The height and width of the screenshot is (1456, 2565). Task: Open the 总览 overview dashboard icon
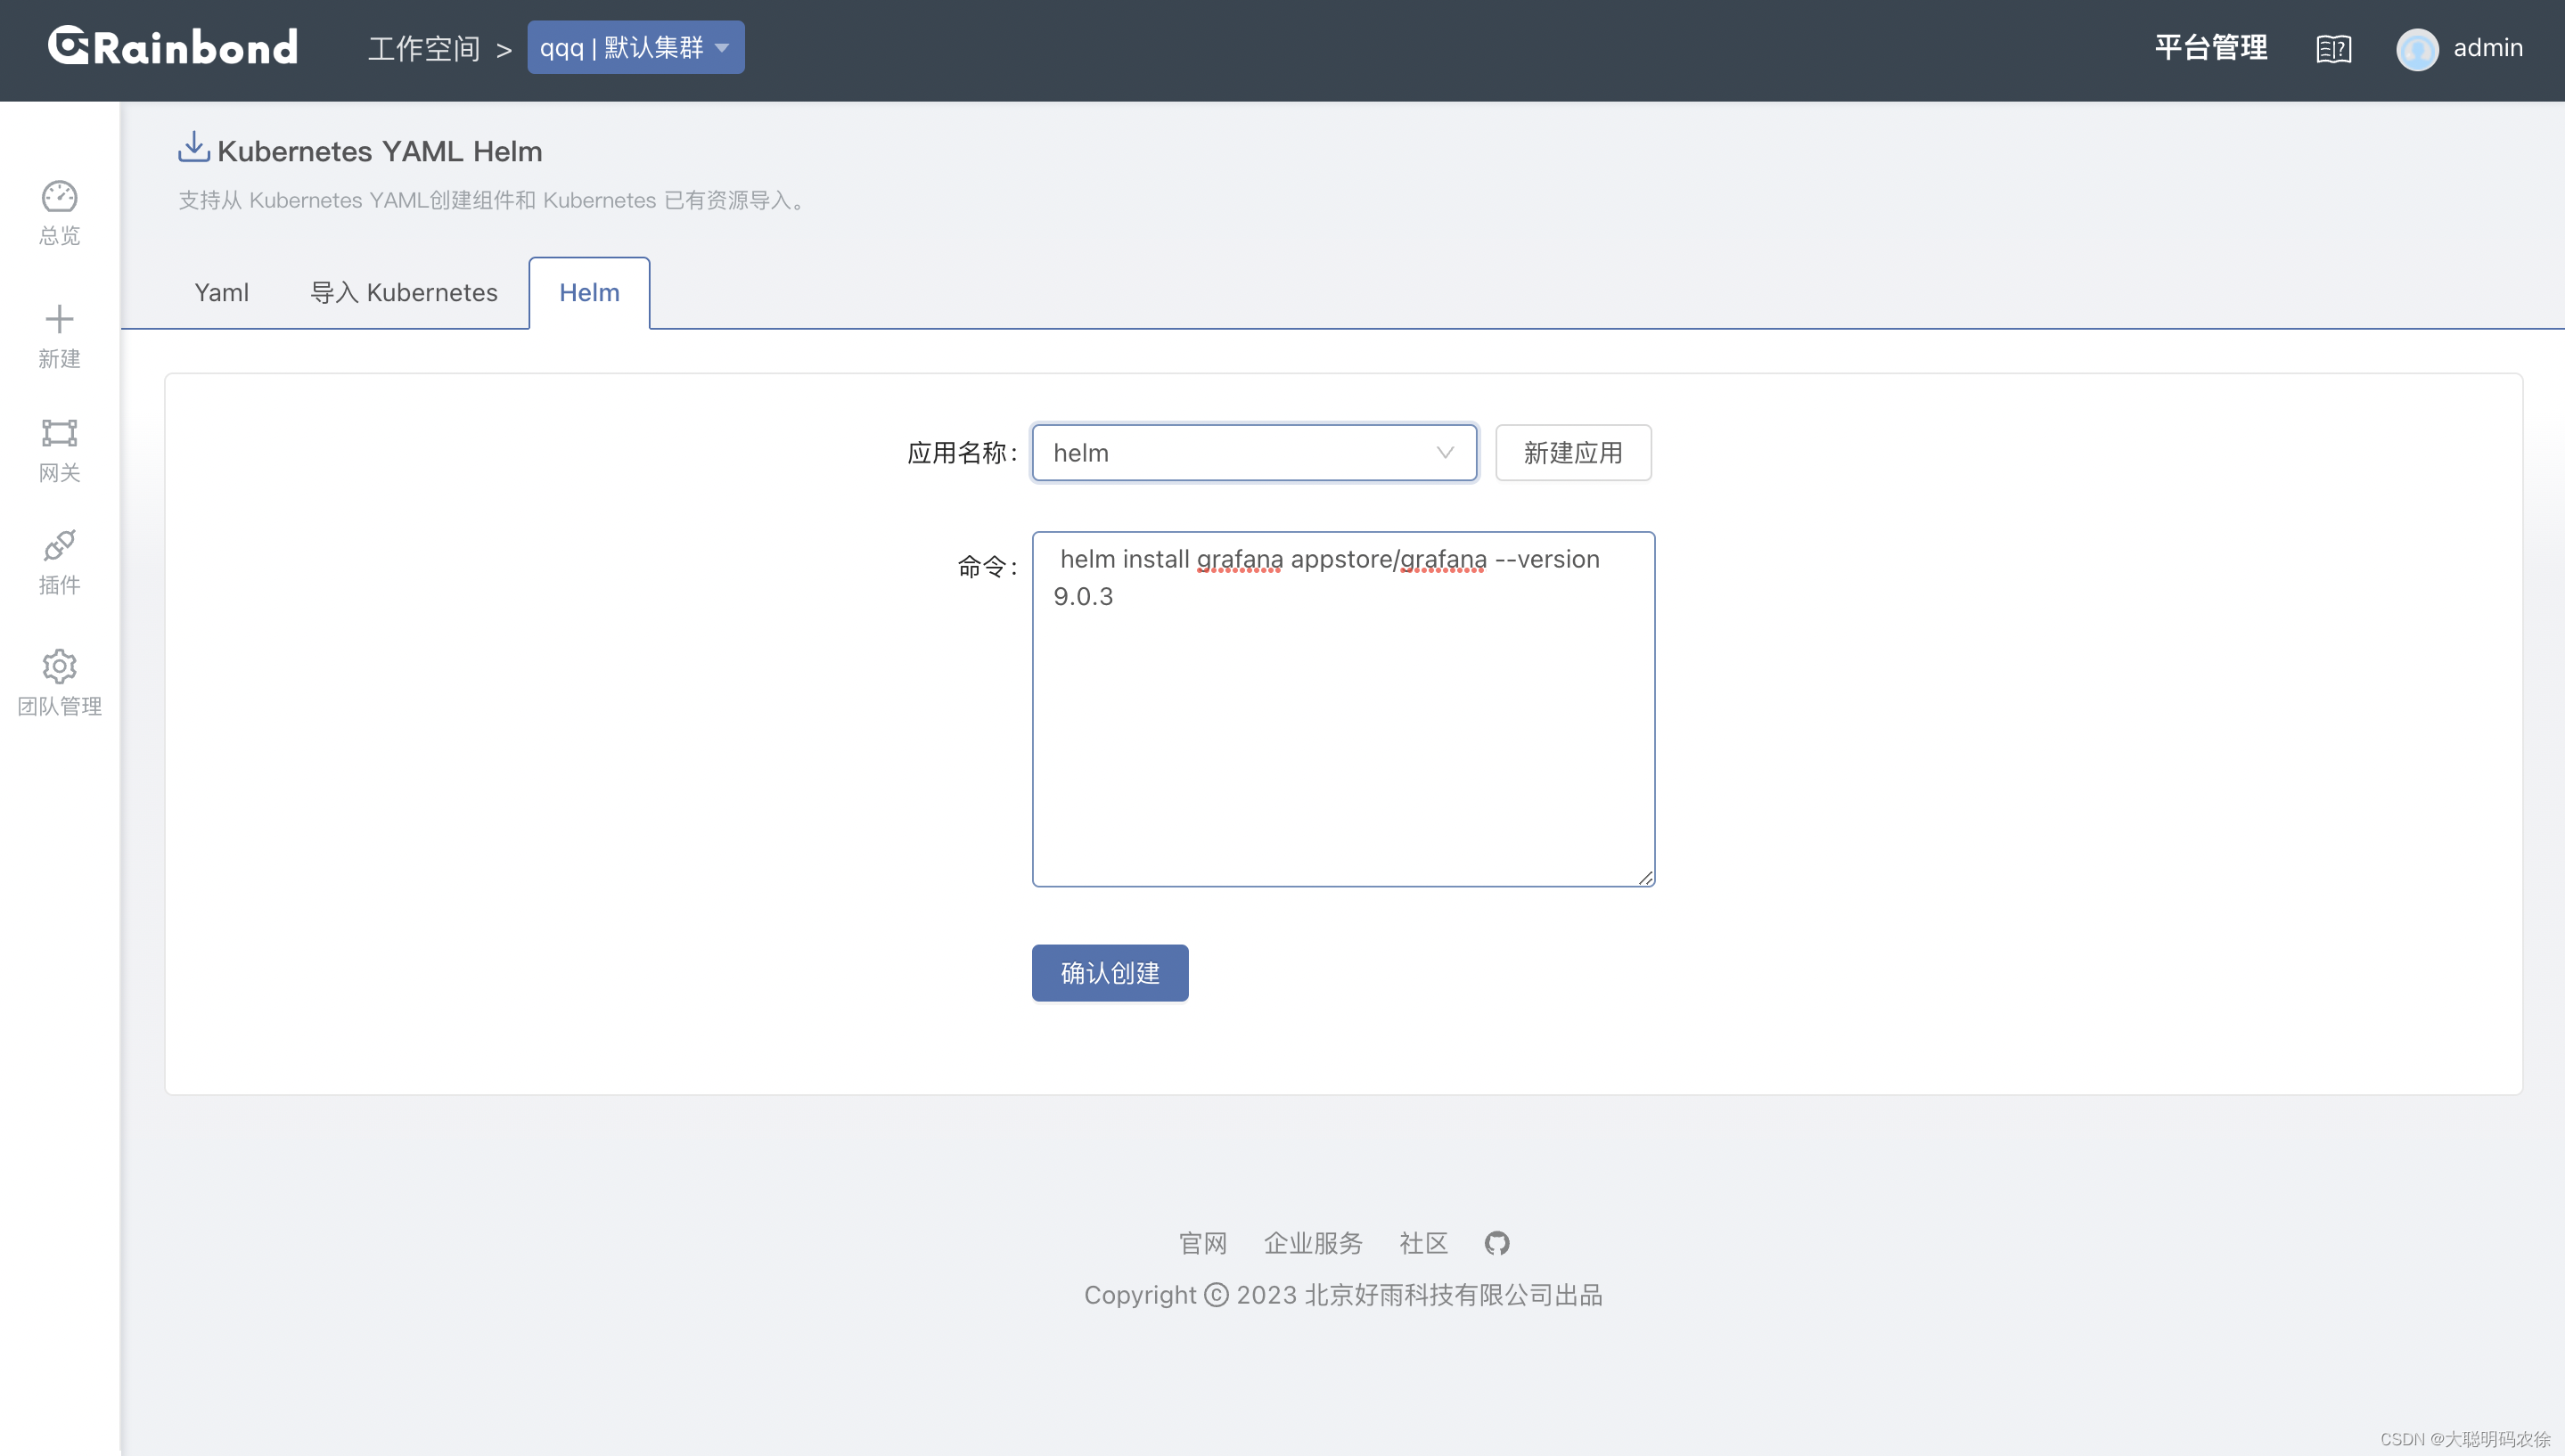click(59, 197)
